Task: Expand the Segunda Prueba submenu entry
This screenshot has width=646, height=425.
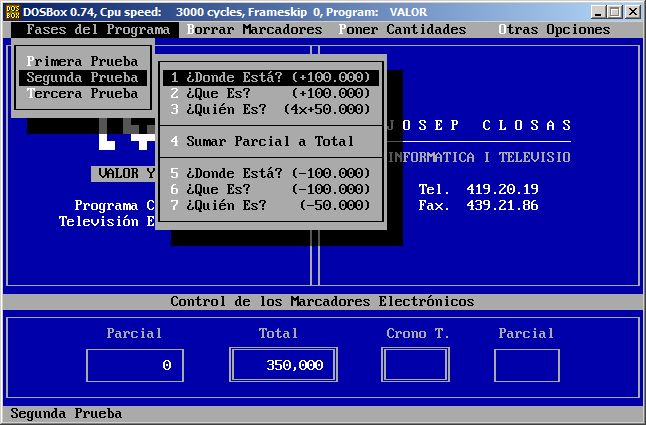Action: tap(82, 77)
